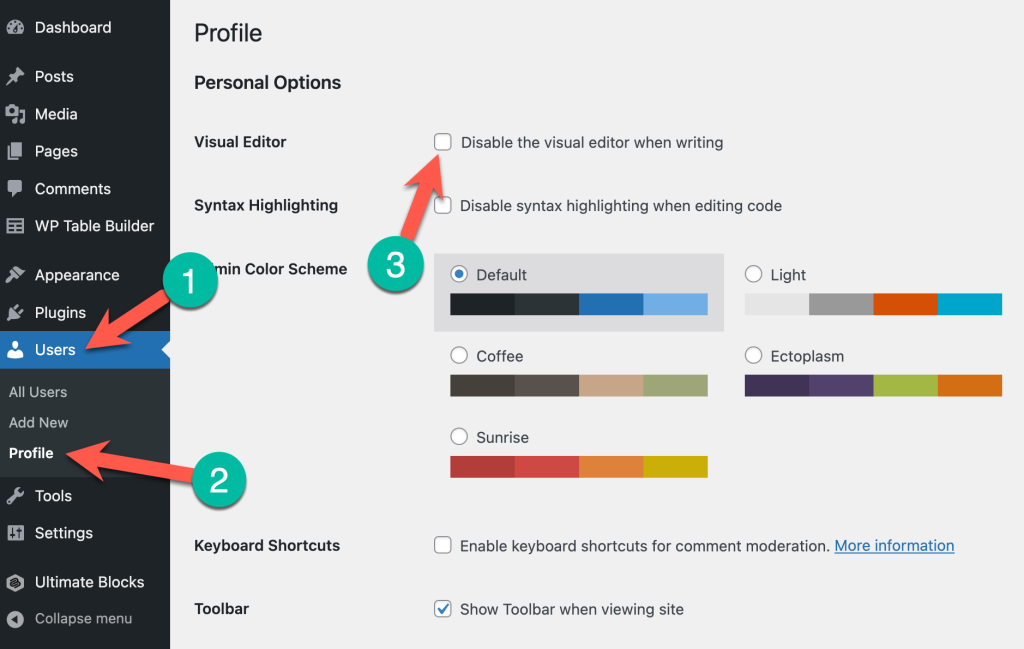
Task: Open All Users submenu item
Action: pyautogui.click(x=38, y=392)
